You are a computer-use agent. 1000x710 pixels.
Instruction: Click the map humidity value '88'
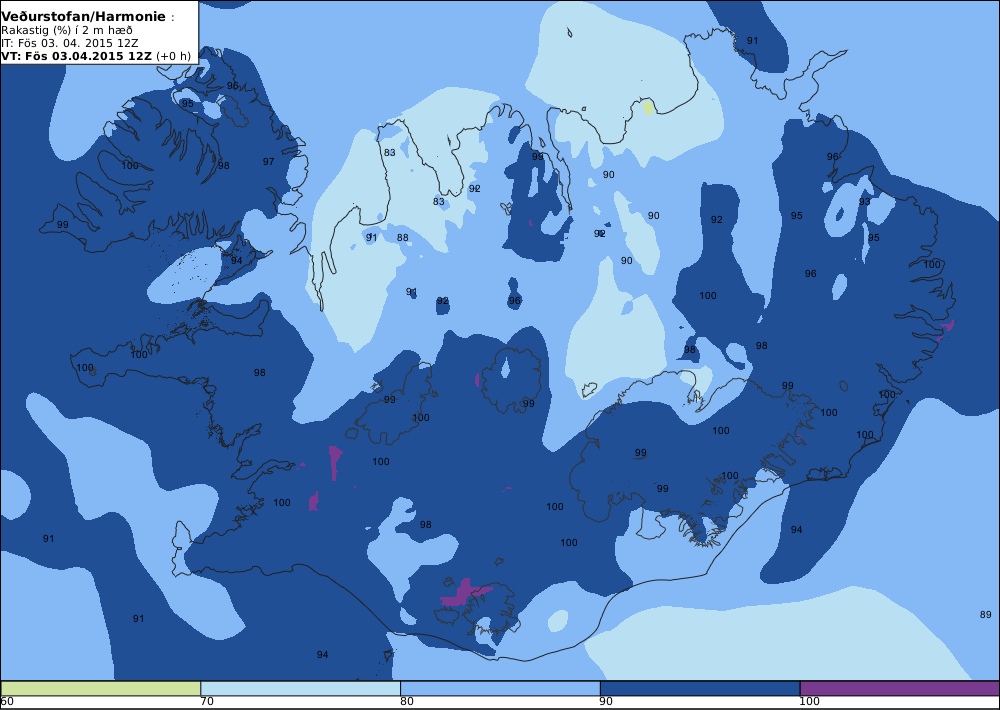point(402,238)
